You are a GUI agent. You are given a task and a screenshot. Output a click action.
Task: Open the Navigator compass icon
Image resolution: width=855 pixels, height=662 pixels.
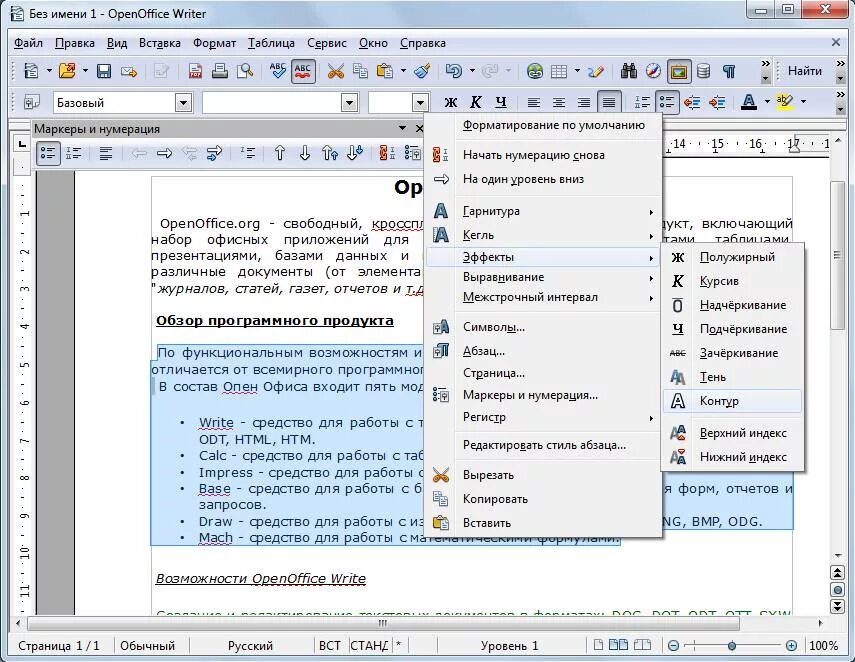click(653, 71)
